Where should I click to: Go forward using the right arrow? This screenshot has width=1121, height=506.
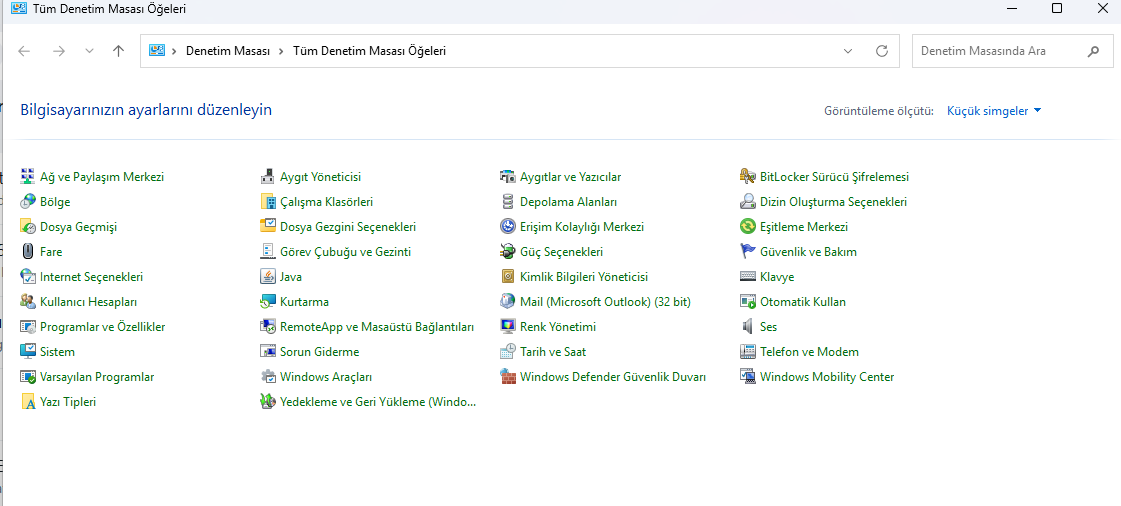tap(59, 51)
